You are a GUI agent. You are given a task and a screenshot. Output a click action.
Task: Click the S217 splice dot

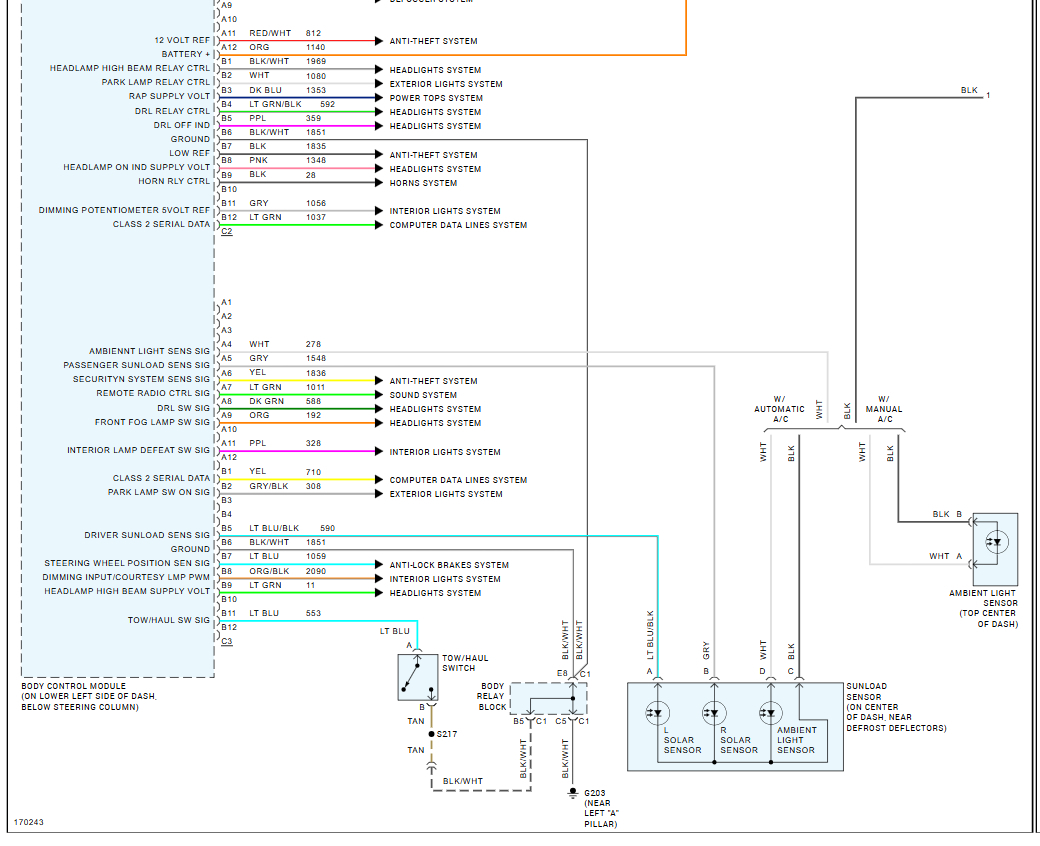coord(431,734)
